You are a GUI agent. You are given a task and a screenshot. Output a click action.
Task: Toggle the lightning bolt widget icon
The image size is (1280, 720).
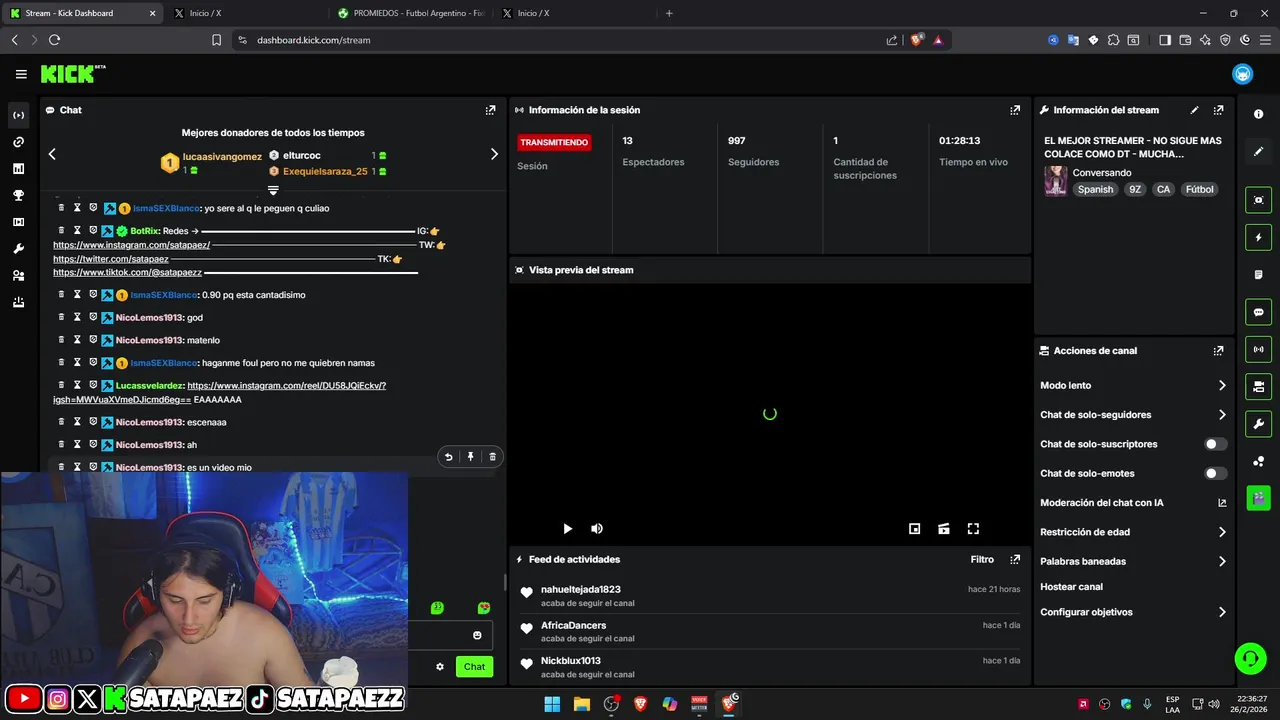[1258, 238]
